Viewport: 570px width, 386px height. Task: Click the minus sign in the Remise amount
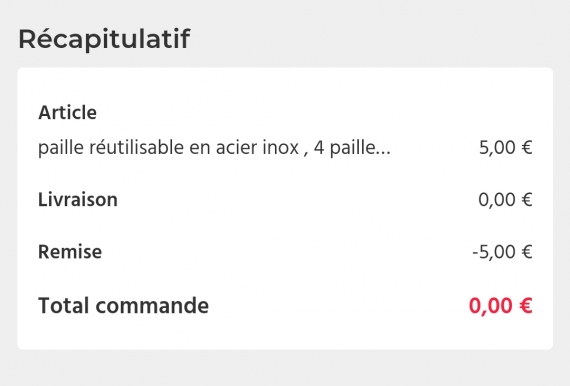tap(475, 253)
